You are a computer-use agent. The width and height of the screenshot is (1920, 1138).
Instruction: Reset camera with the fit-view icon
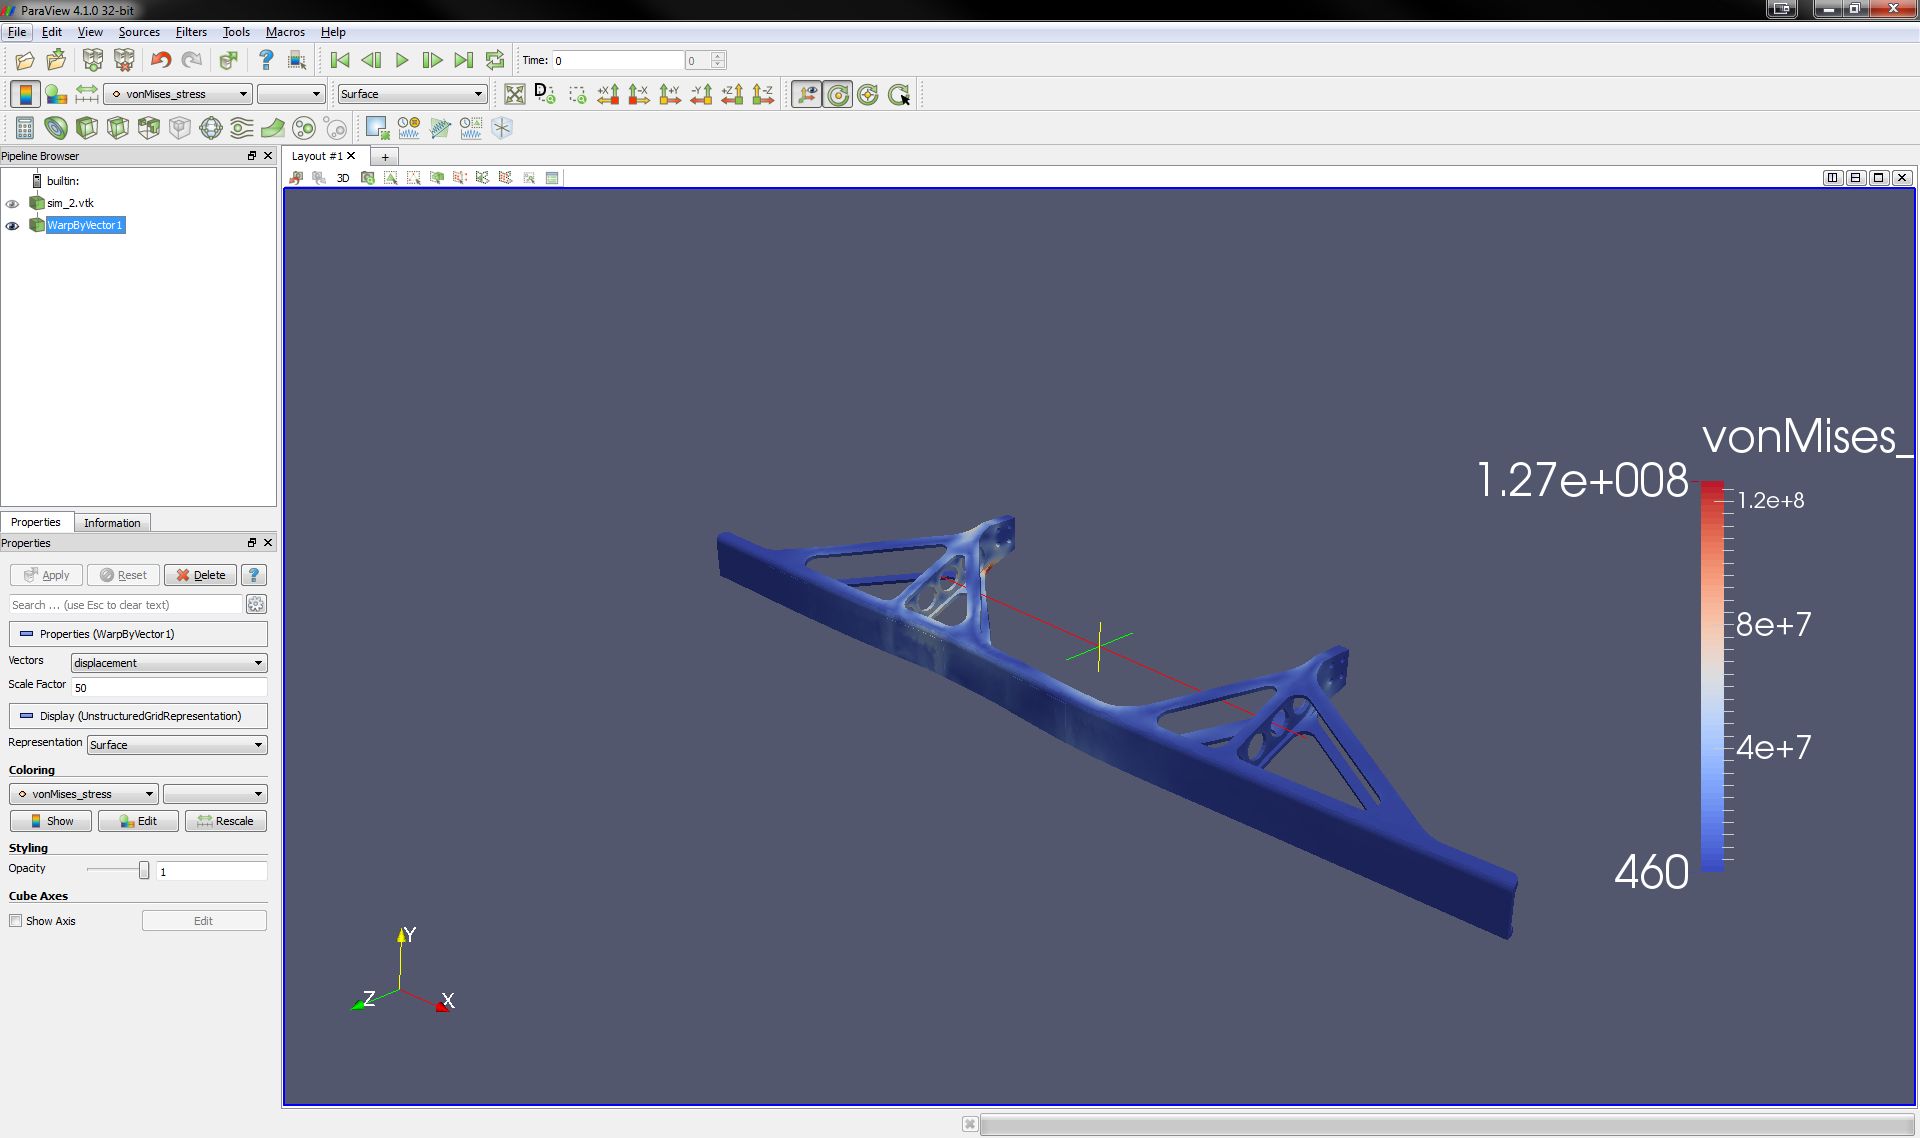coord(515,94)
